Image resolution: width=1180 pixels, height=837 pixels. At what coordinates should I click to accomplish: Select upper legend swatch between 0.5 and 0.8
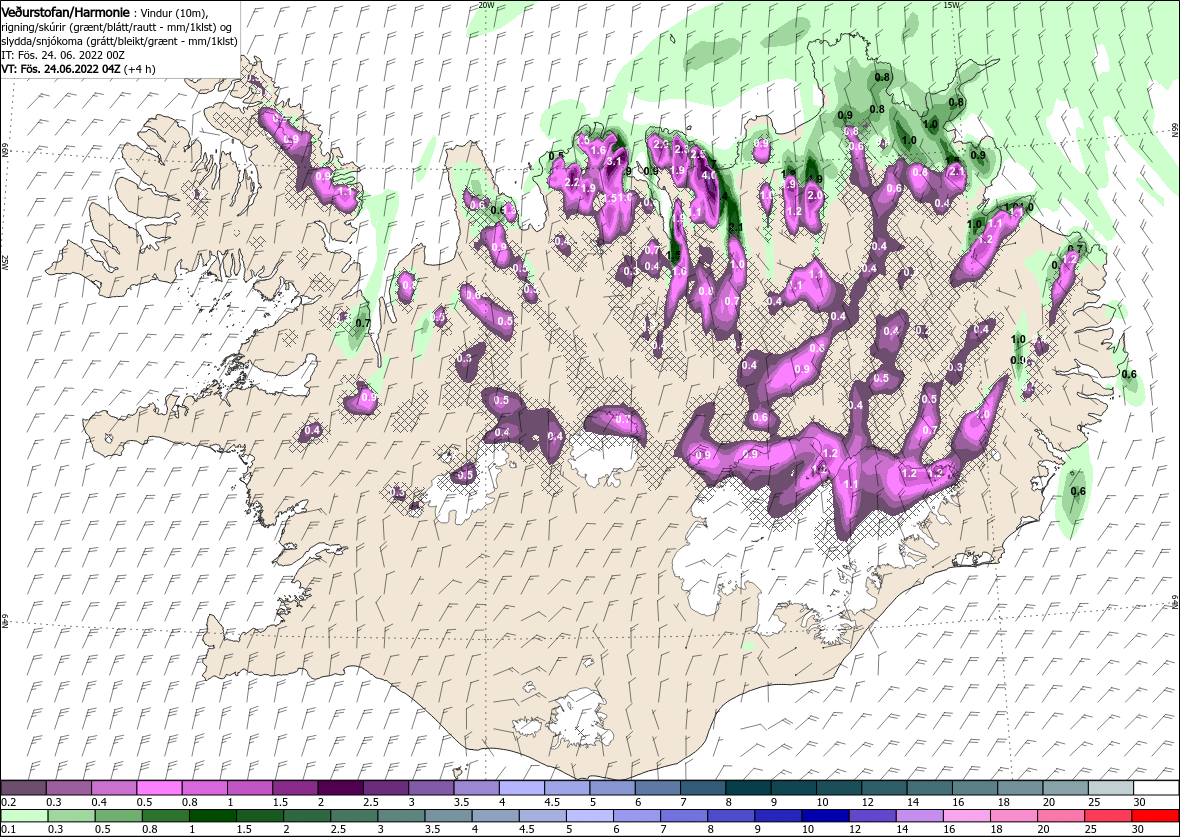tap(160, 788)
